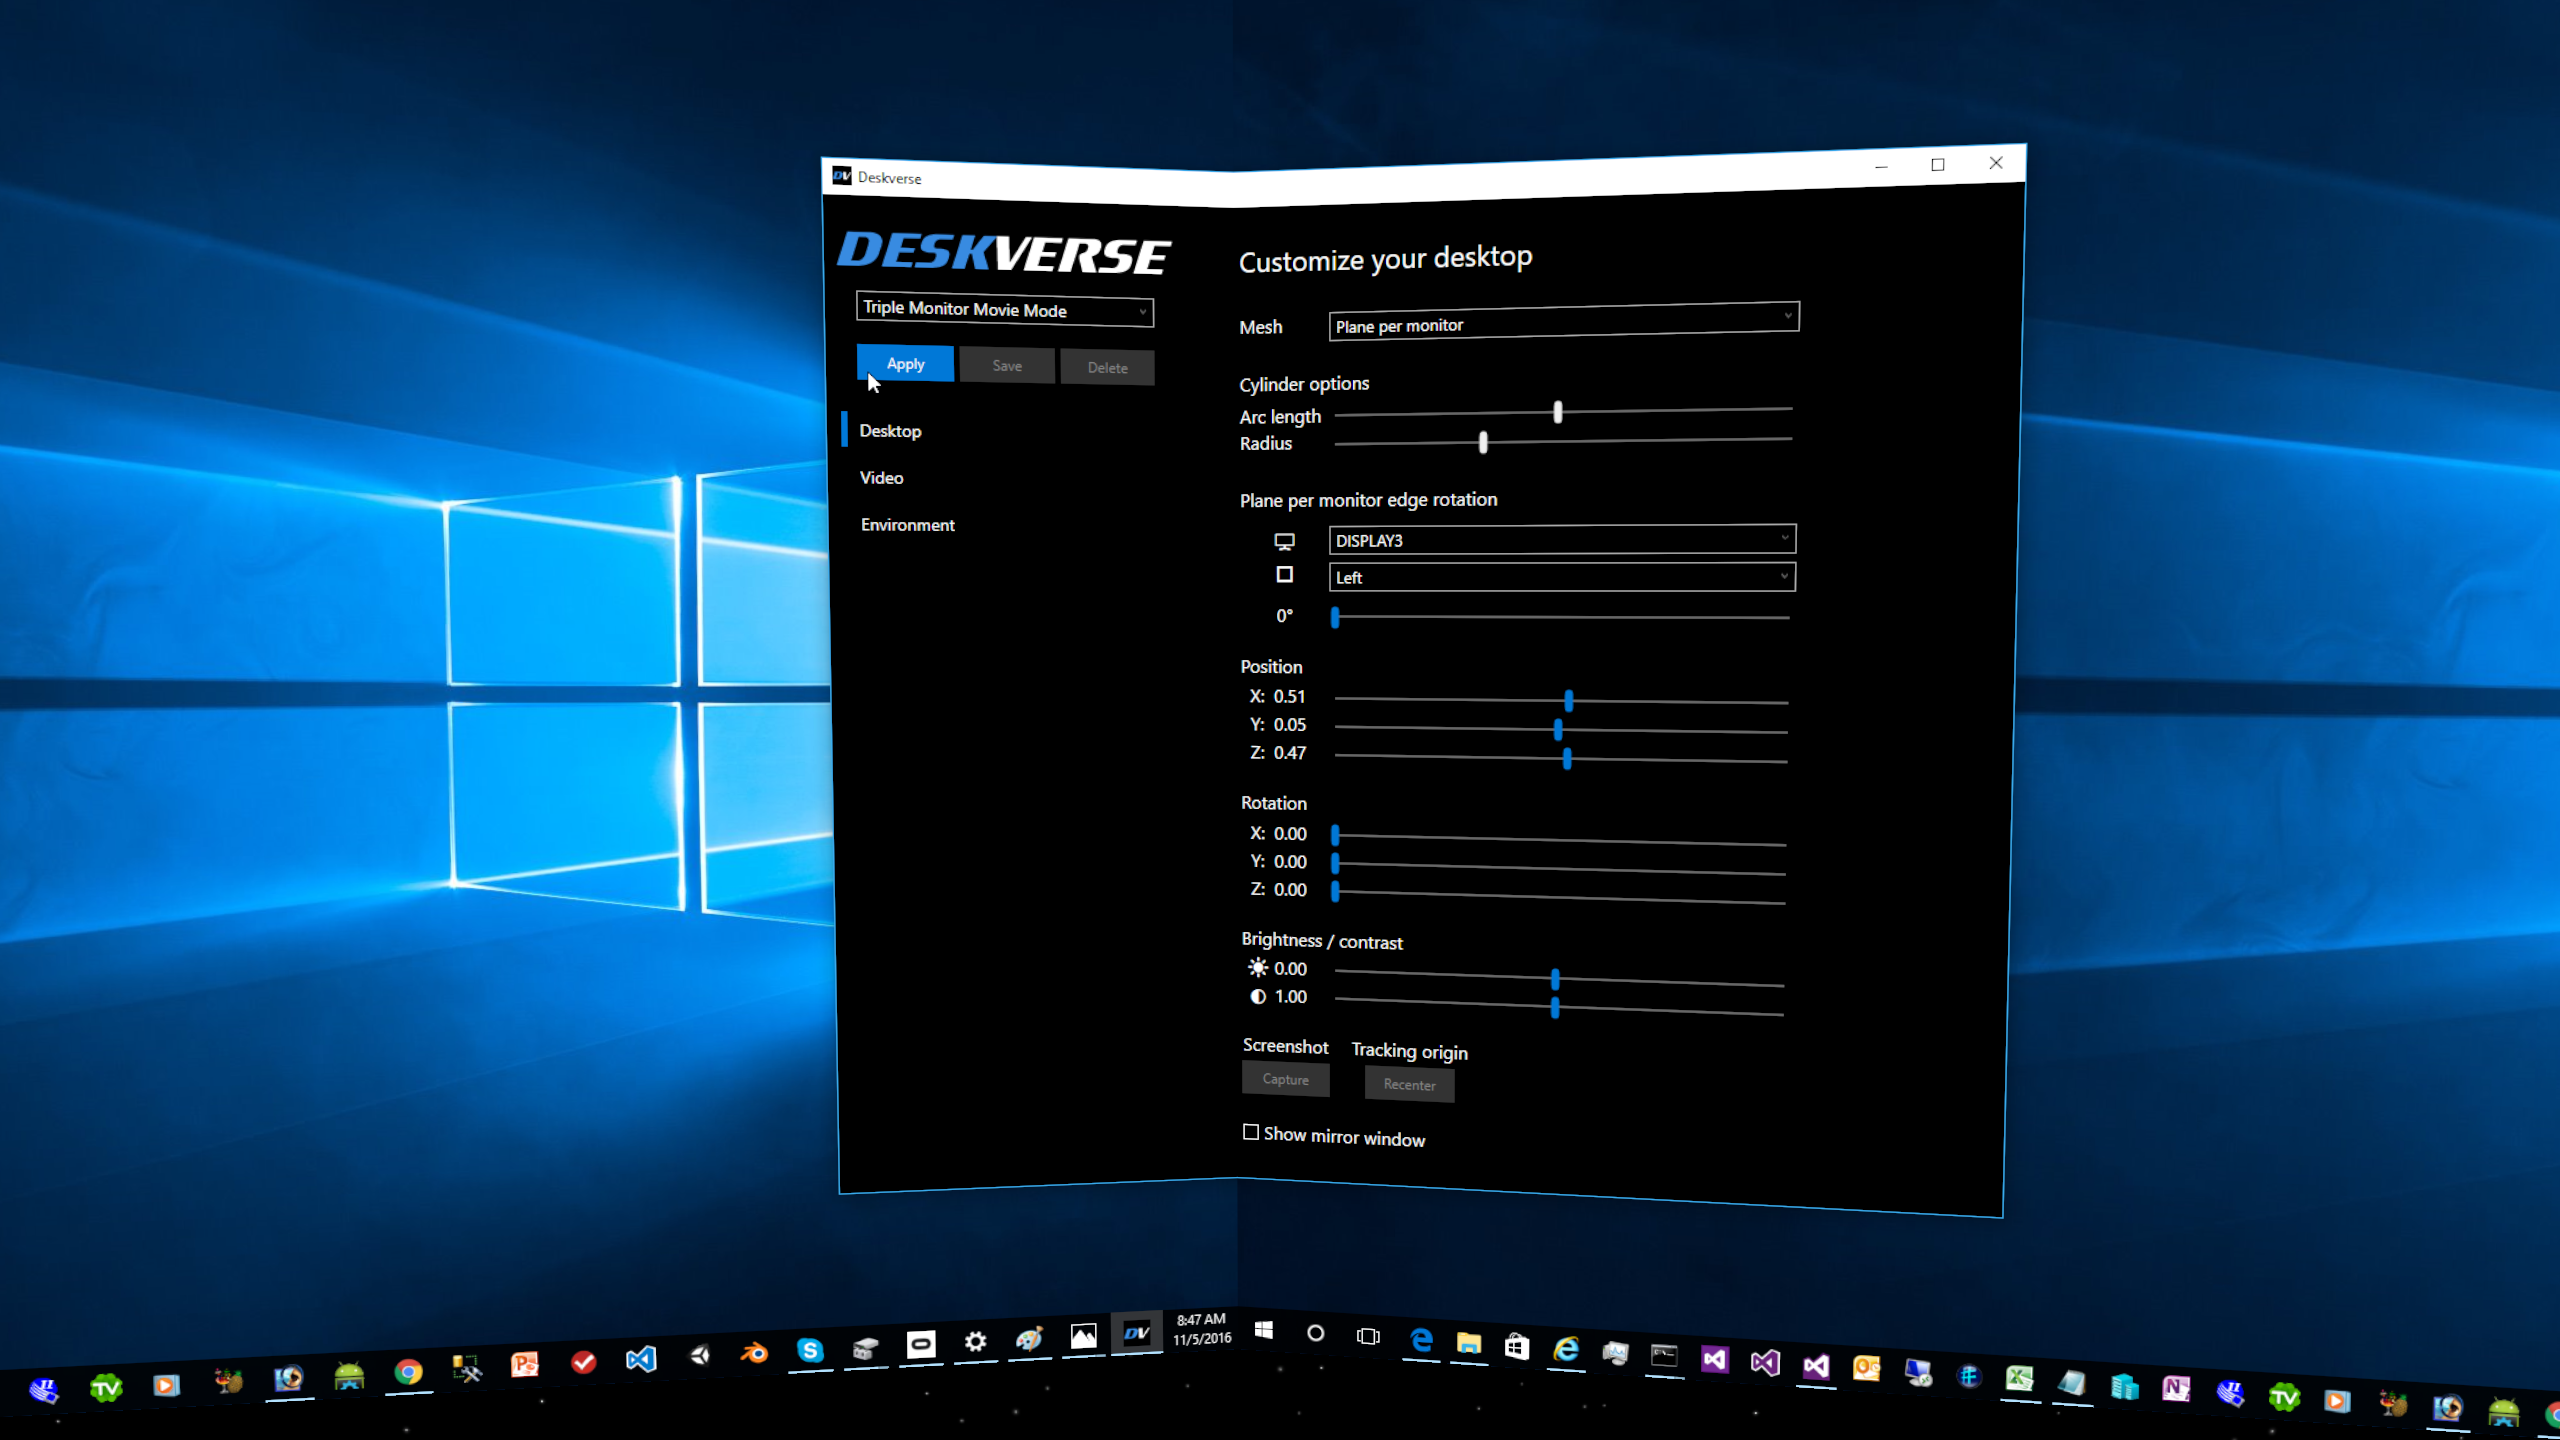Open the Environment section
2560x1440 pixels.
point(907,525)
